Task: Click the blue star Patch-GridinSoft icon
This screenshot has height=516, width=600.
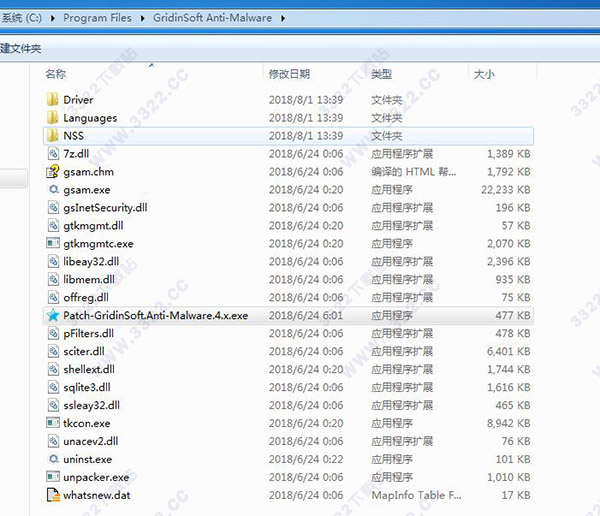Action: click(53, 315)
